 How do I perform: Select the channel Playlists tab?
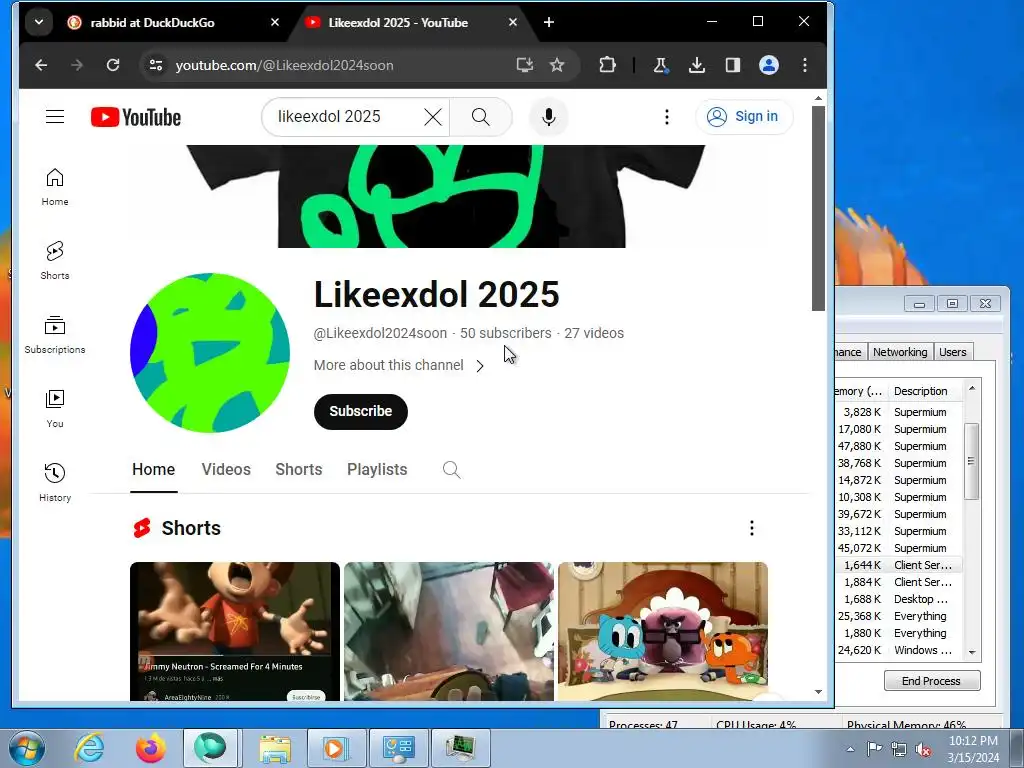[x=377, y=470]
